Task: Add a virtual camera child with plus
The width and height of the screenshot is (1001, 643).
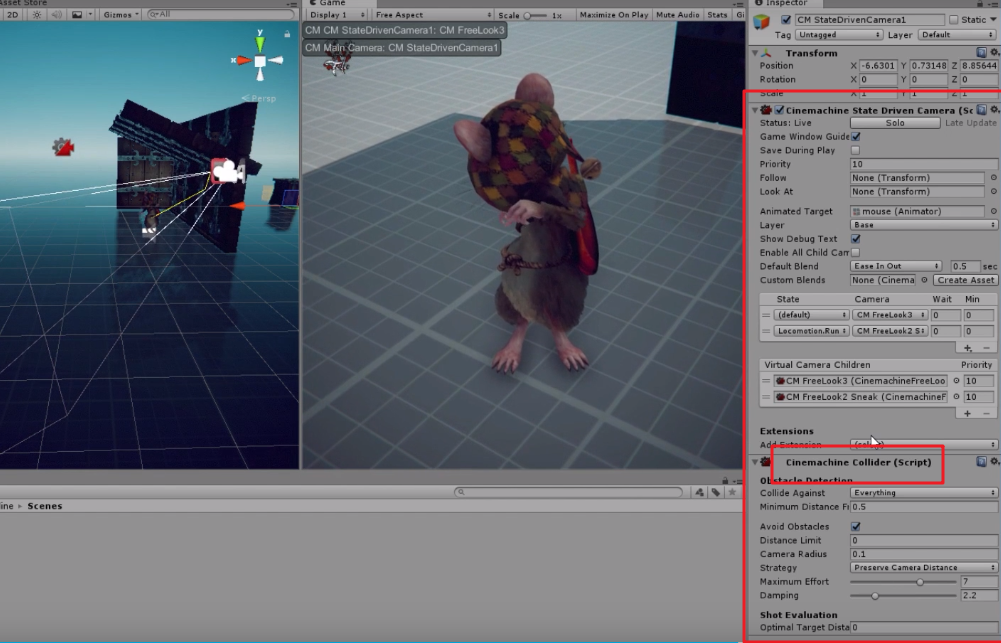Action: pos(968,414)
